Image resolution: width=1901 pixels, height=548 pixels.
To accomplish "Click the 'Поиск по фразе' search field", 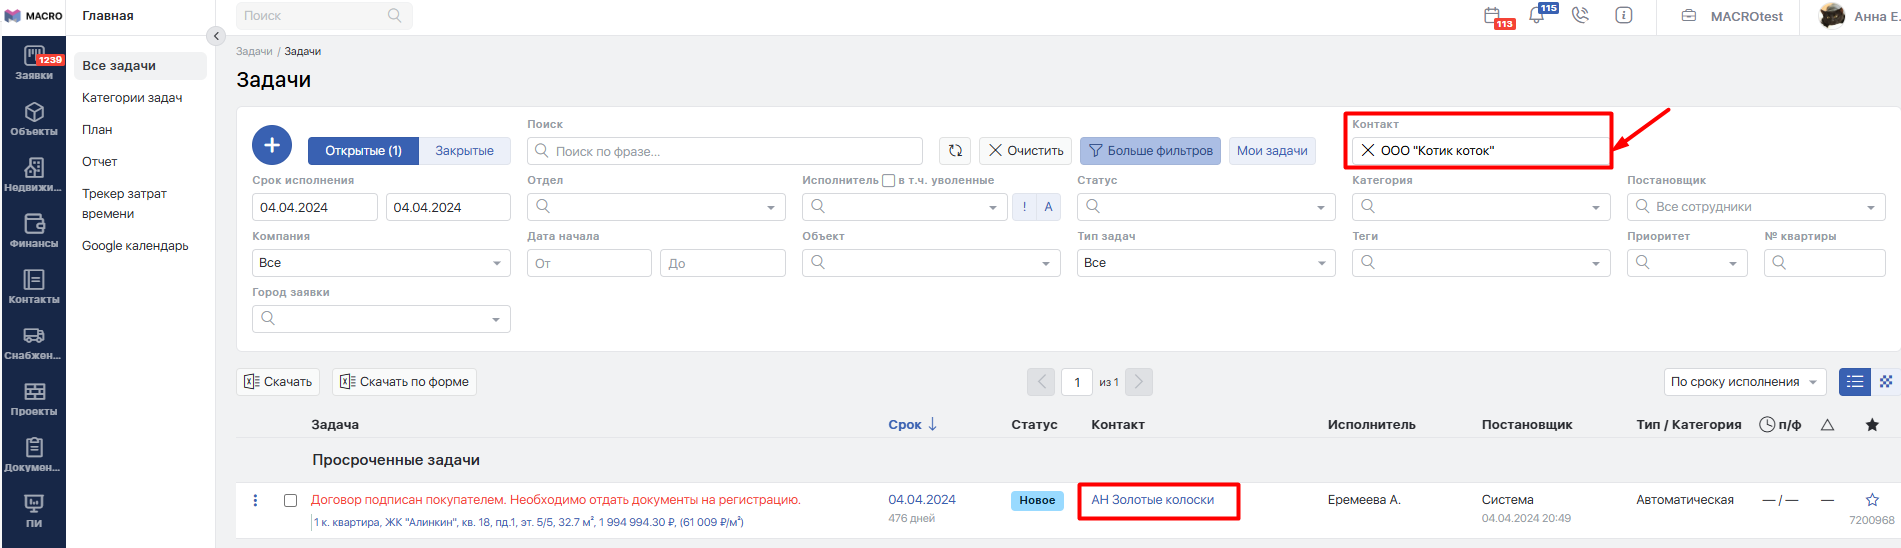I will pos(735,151).
